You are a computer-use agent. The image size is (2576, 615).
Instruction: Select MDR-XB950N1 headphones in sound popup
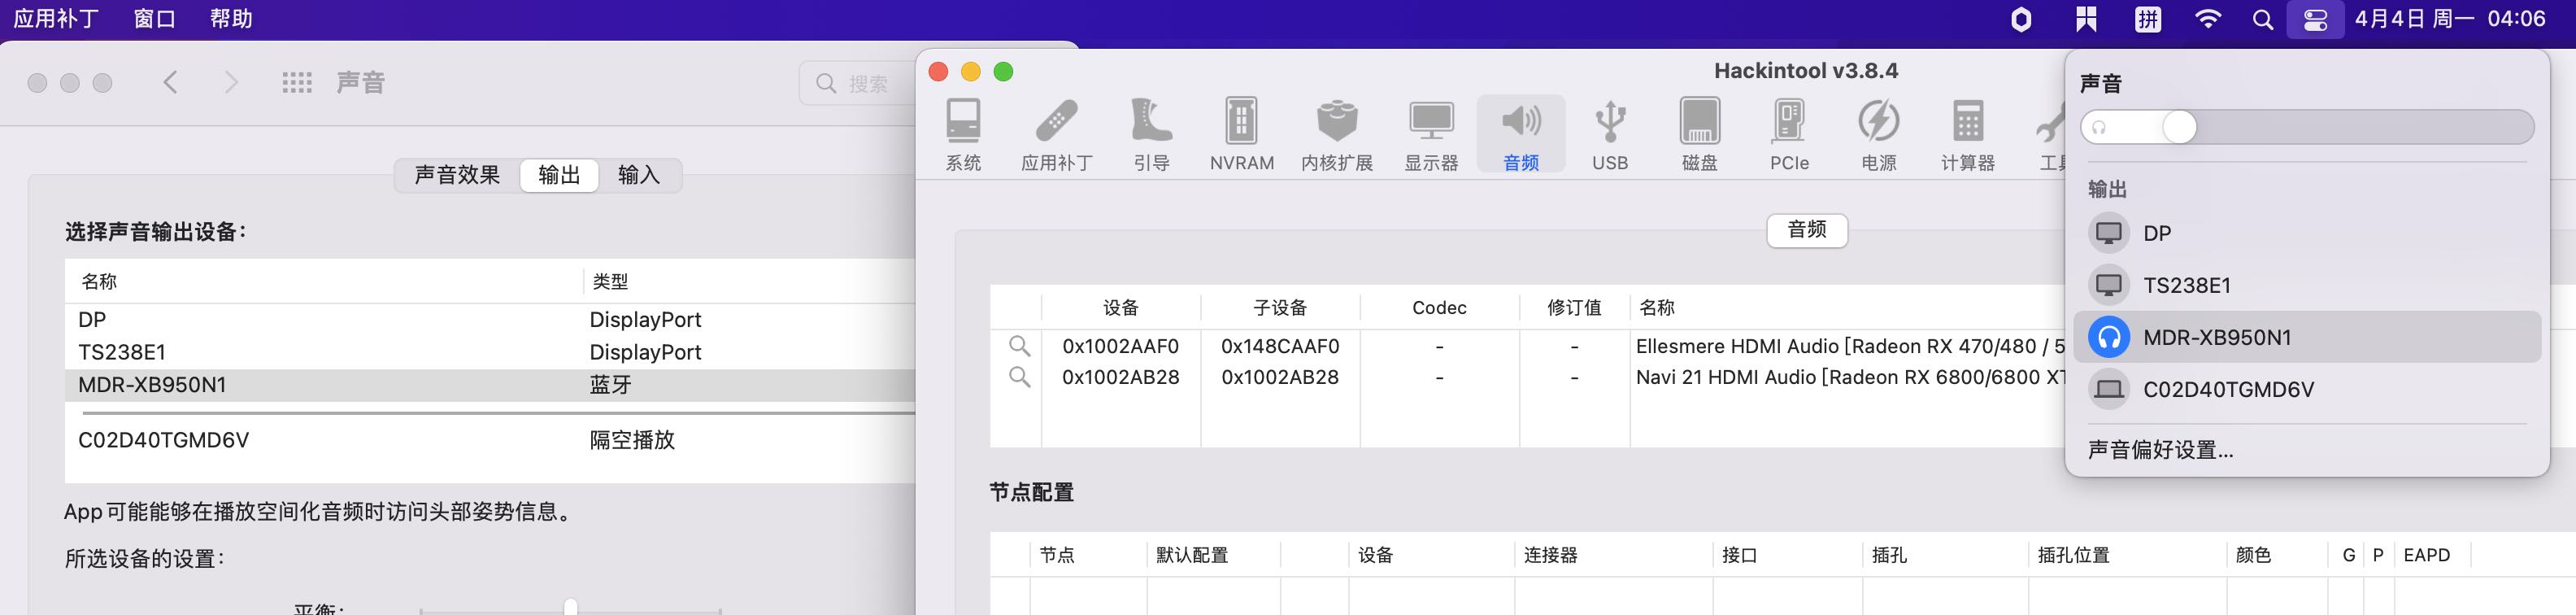point(2307,337)
